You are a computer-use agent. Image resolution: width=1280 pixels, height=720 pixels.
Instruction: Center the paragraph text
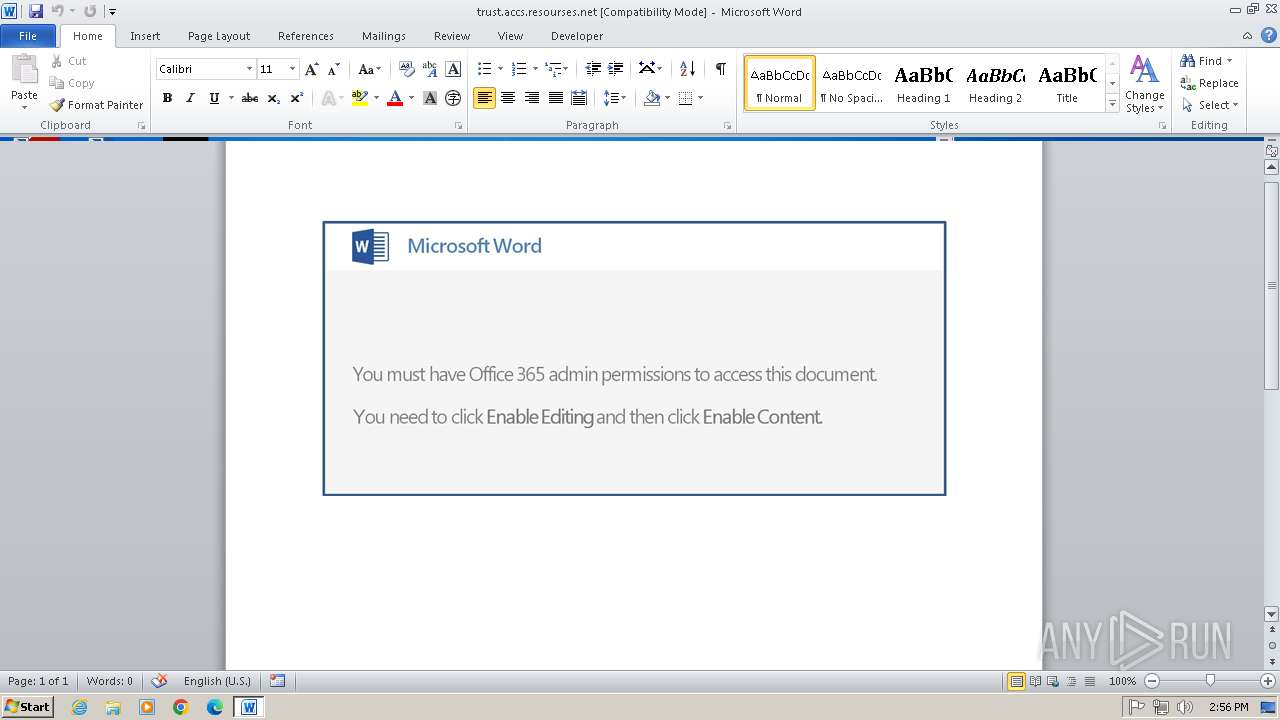508,98
